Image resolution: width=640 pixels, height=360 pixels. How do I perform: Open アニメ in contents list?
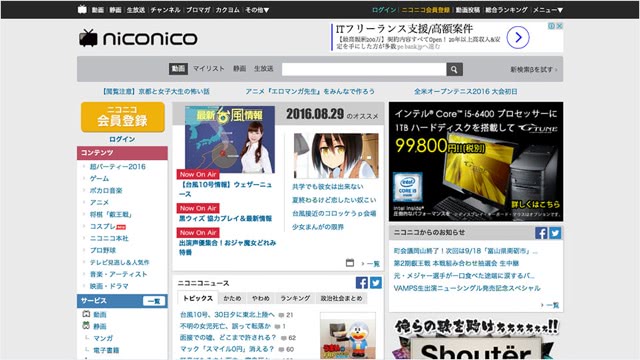click(99, 202)
